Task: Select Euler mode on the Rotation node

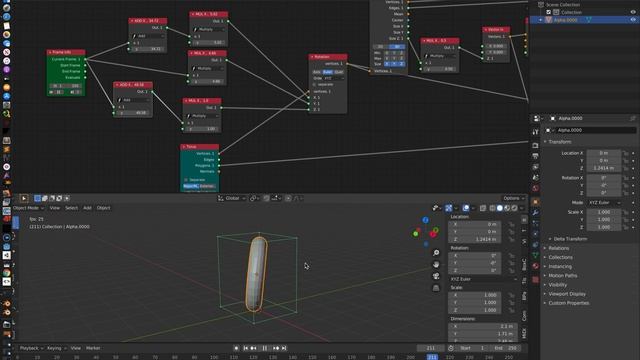Action: click(x=327, y=72)
